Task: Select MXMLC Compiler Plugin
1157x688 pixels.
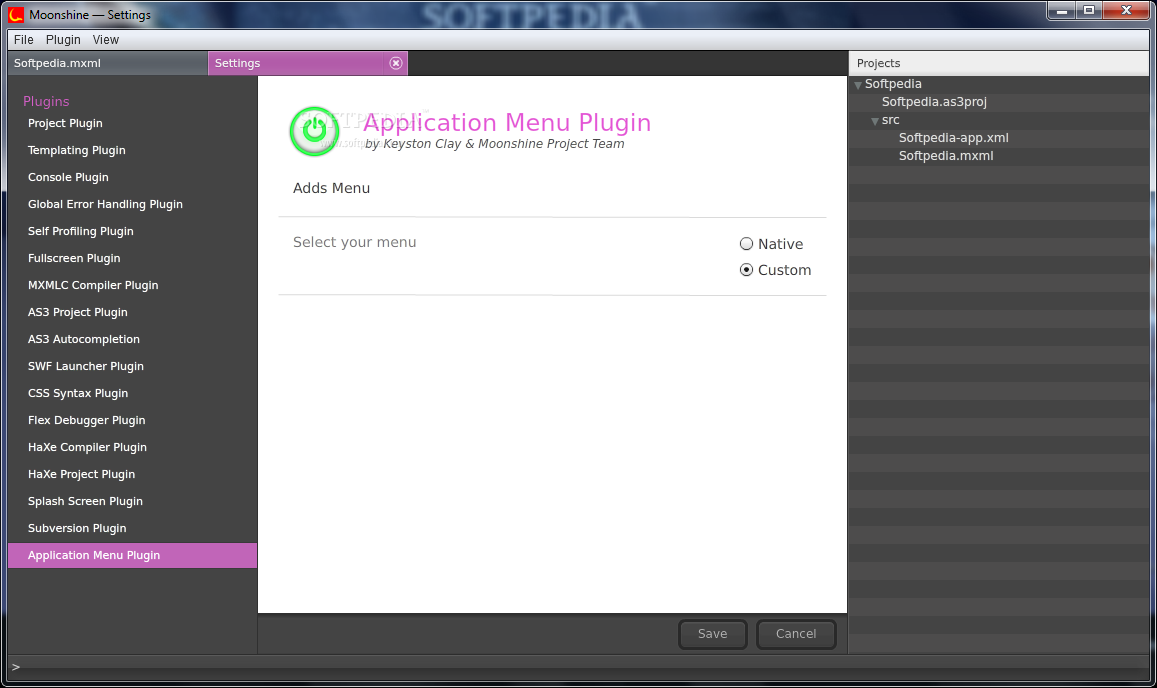Action: (x=133, y=285)
